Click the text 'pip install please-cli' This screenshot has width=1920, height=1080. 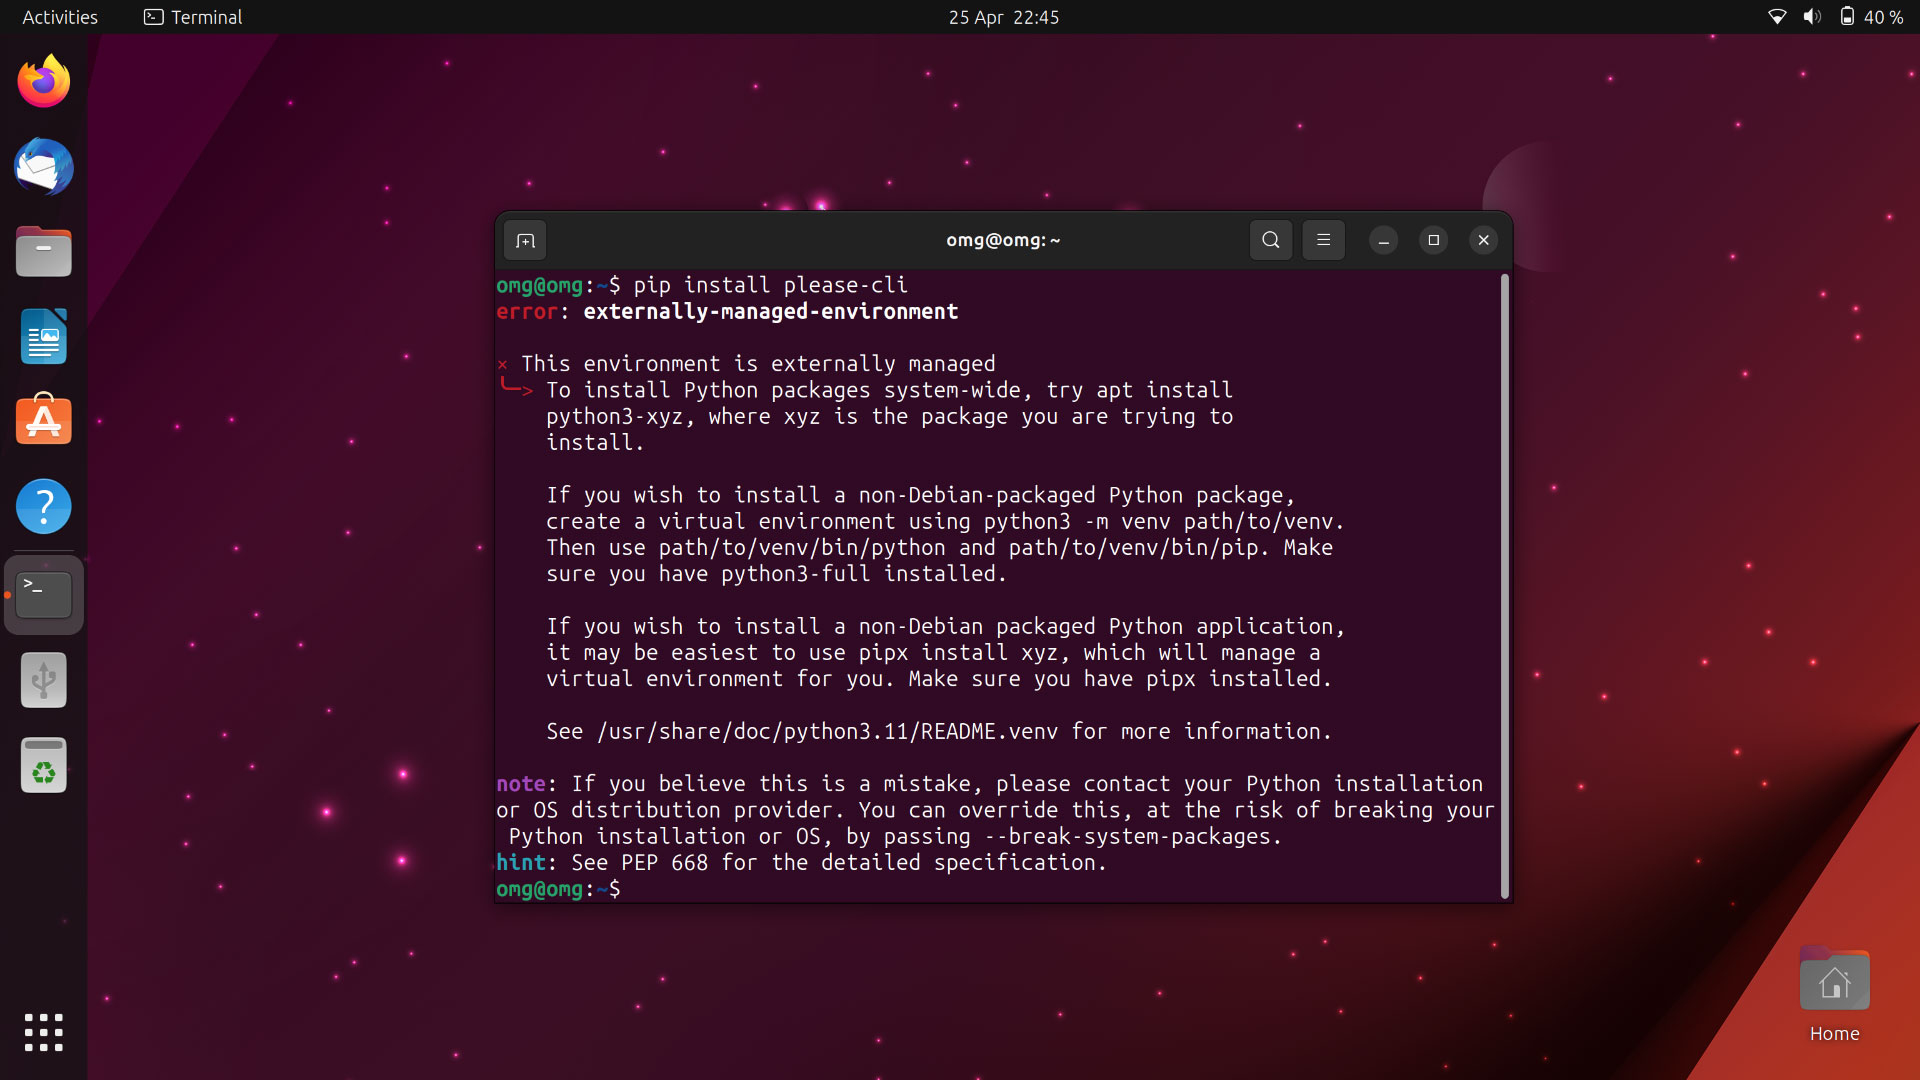point(770,285)
